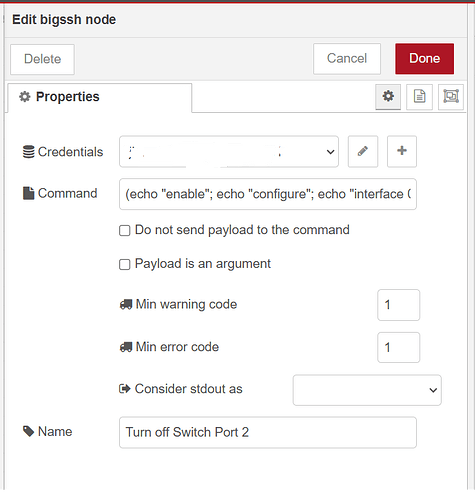Edit the Min warning code value
The height and width of the screenshot is (500, 475).
coord(398,305)
